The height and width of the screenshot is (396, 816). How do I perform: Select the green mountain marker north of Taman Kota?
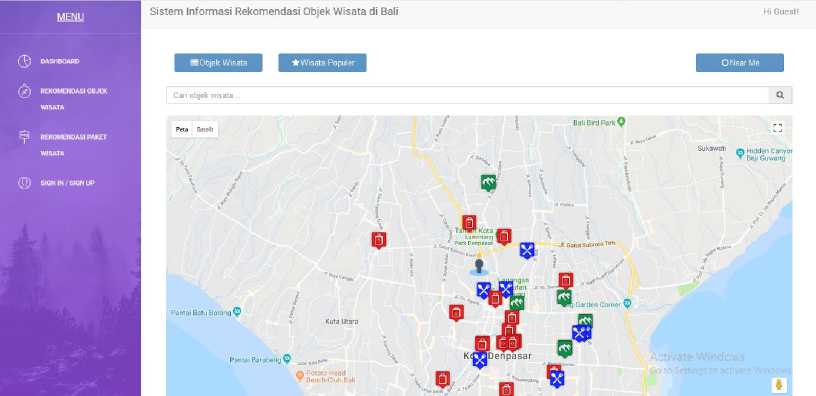(x=488, y=183)
